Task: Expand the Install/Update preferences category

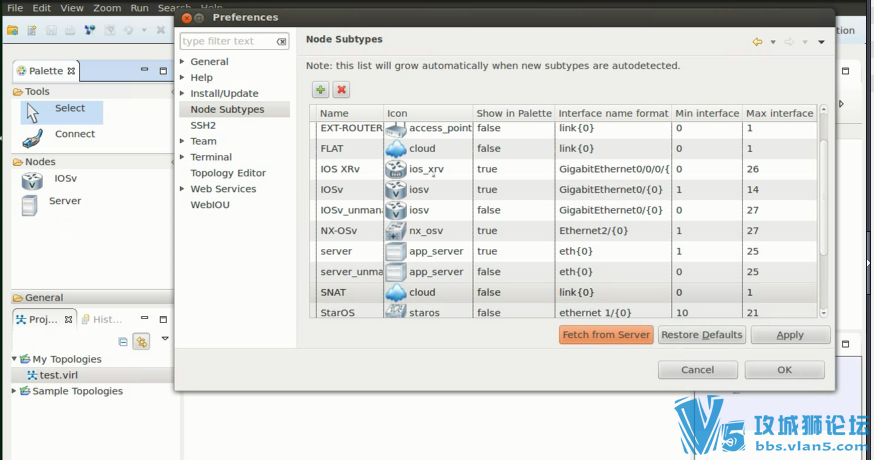Action: [x=182, y=93]
